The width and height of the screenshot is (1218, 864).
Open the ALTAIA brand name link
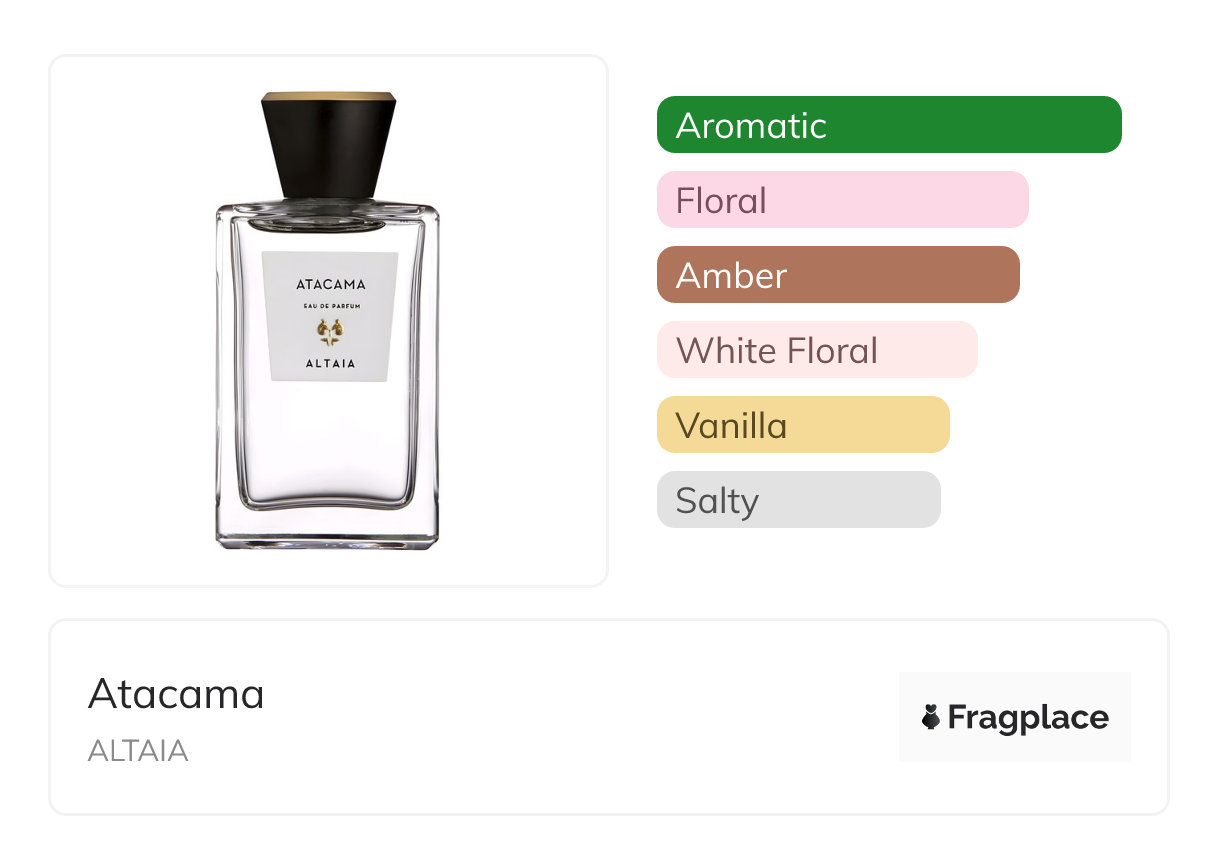(138, 751)
